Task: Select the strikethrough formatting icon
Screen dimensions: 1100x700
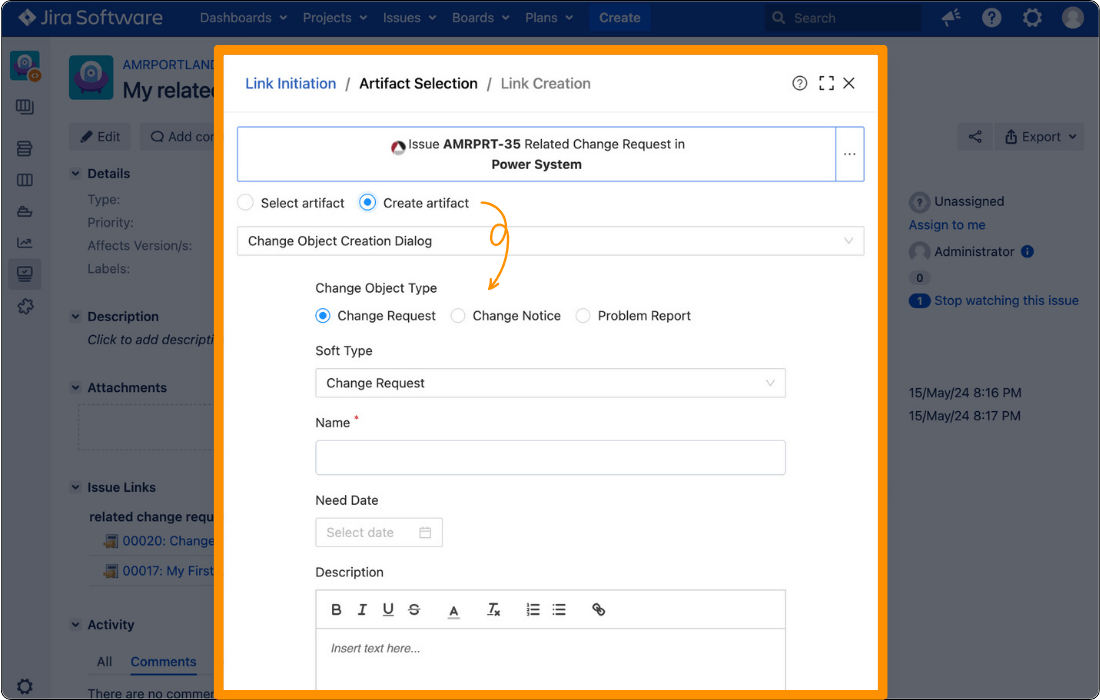Action: (414, 609)
